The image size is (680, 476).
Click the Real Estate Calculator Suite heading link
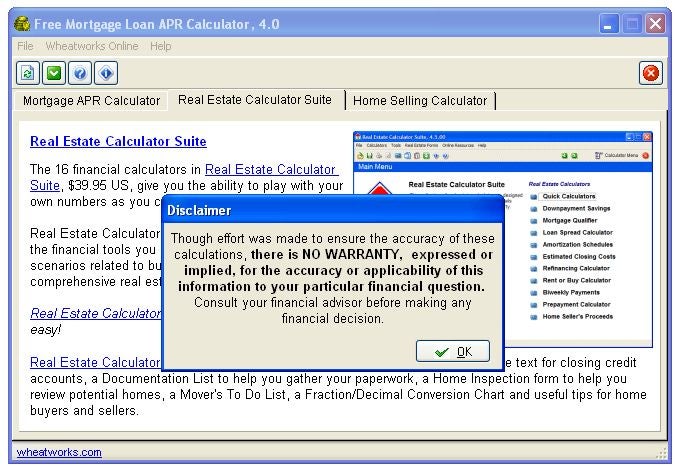(x=118, y=141)
